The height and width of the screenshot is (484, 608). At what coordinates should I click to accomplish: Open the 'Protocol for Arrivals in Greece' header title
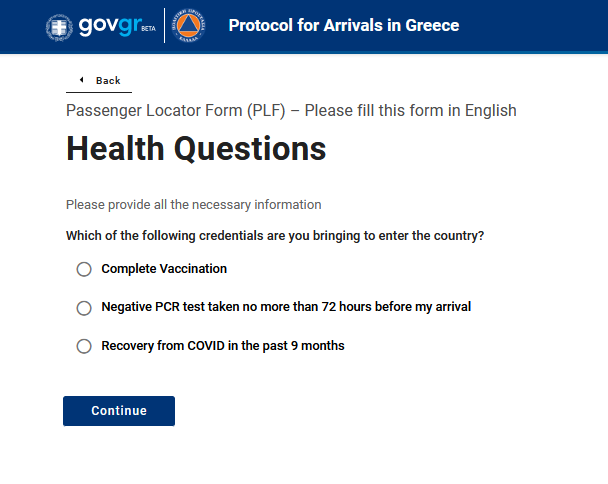[x=344, y=25]
